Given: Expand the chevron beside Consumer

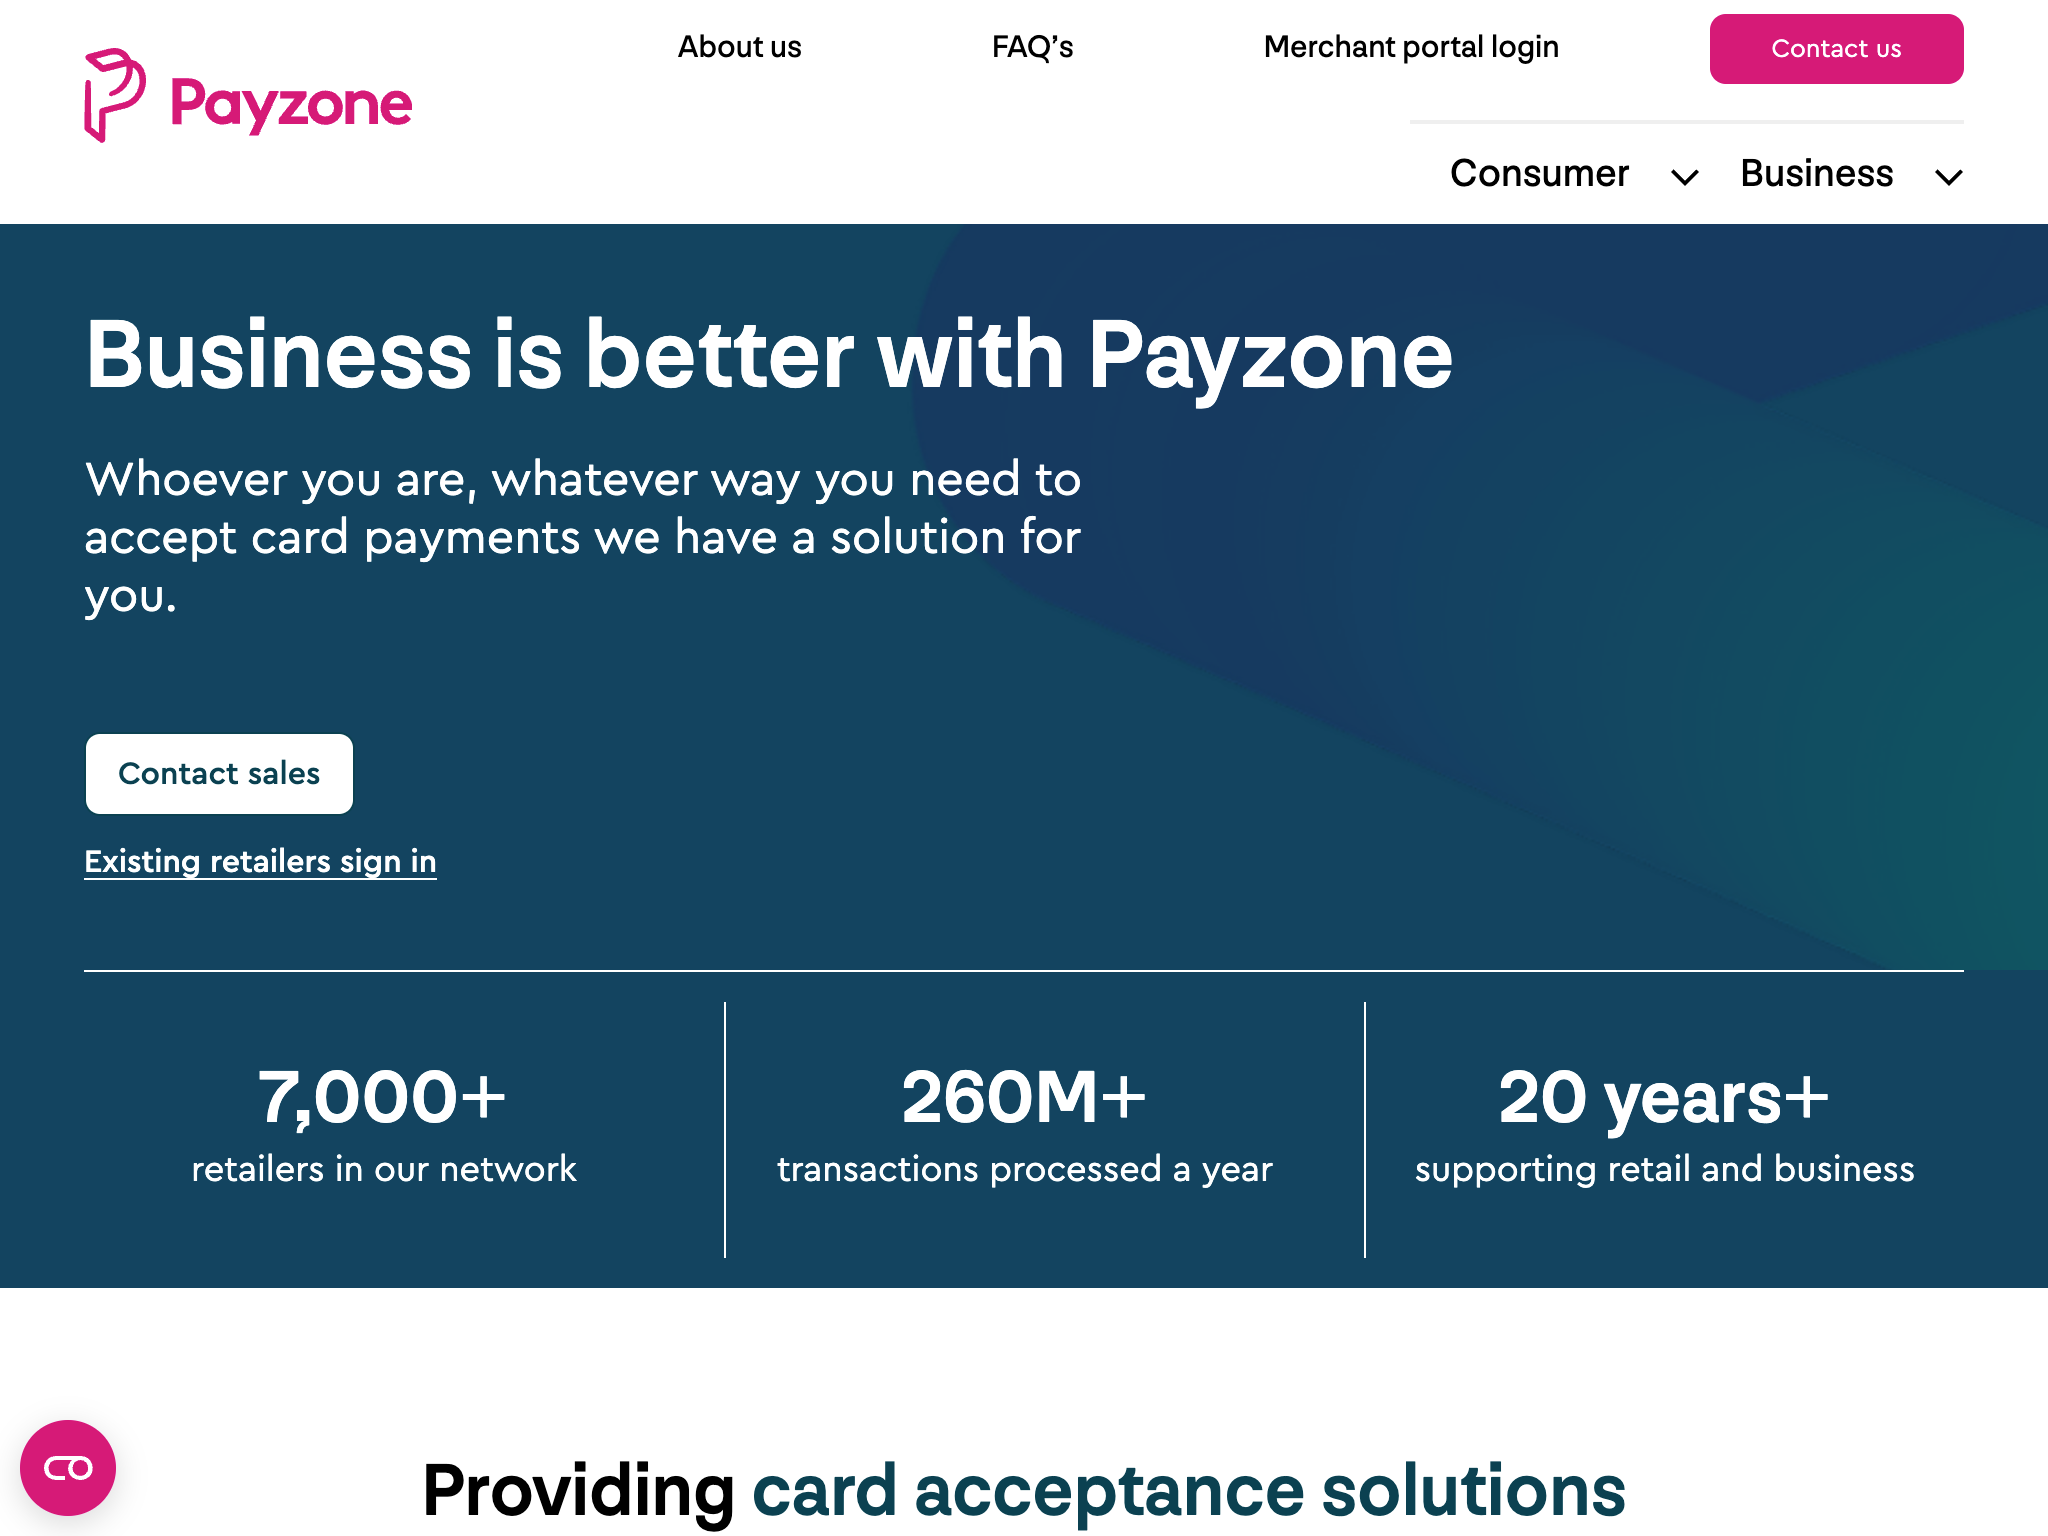Looking at the screenshot, I should pyautogui.click(x=1685, y=178).
